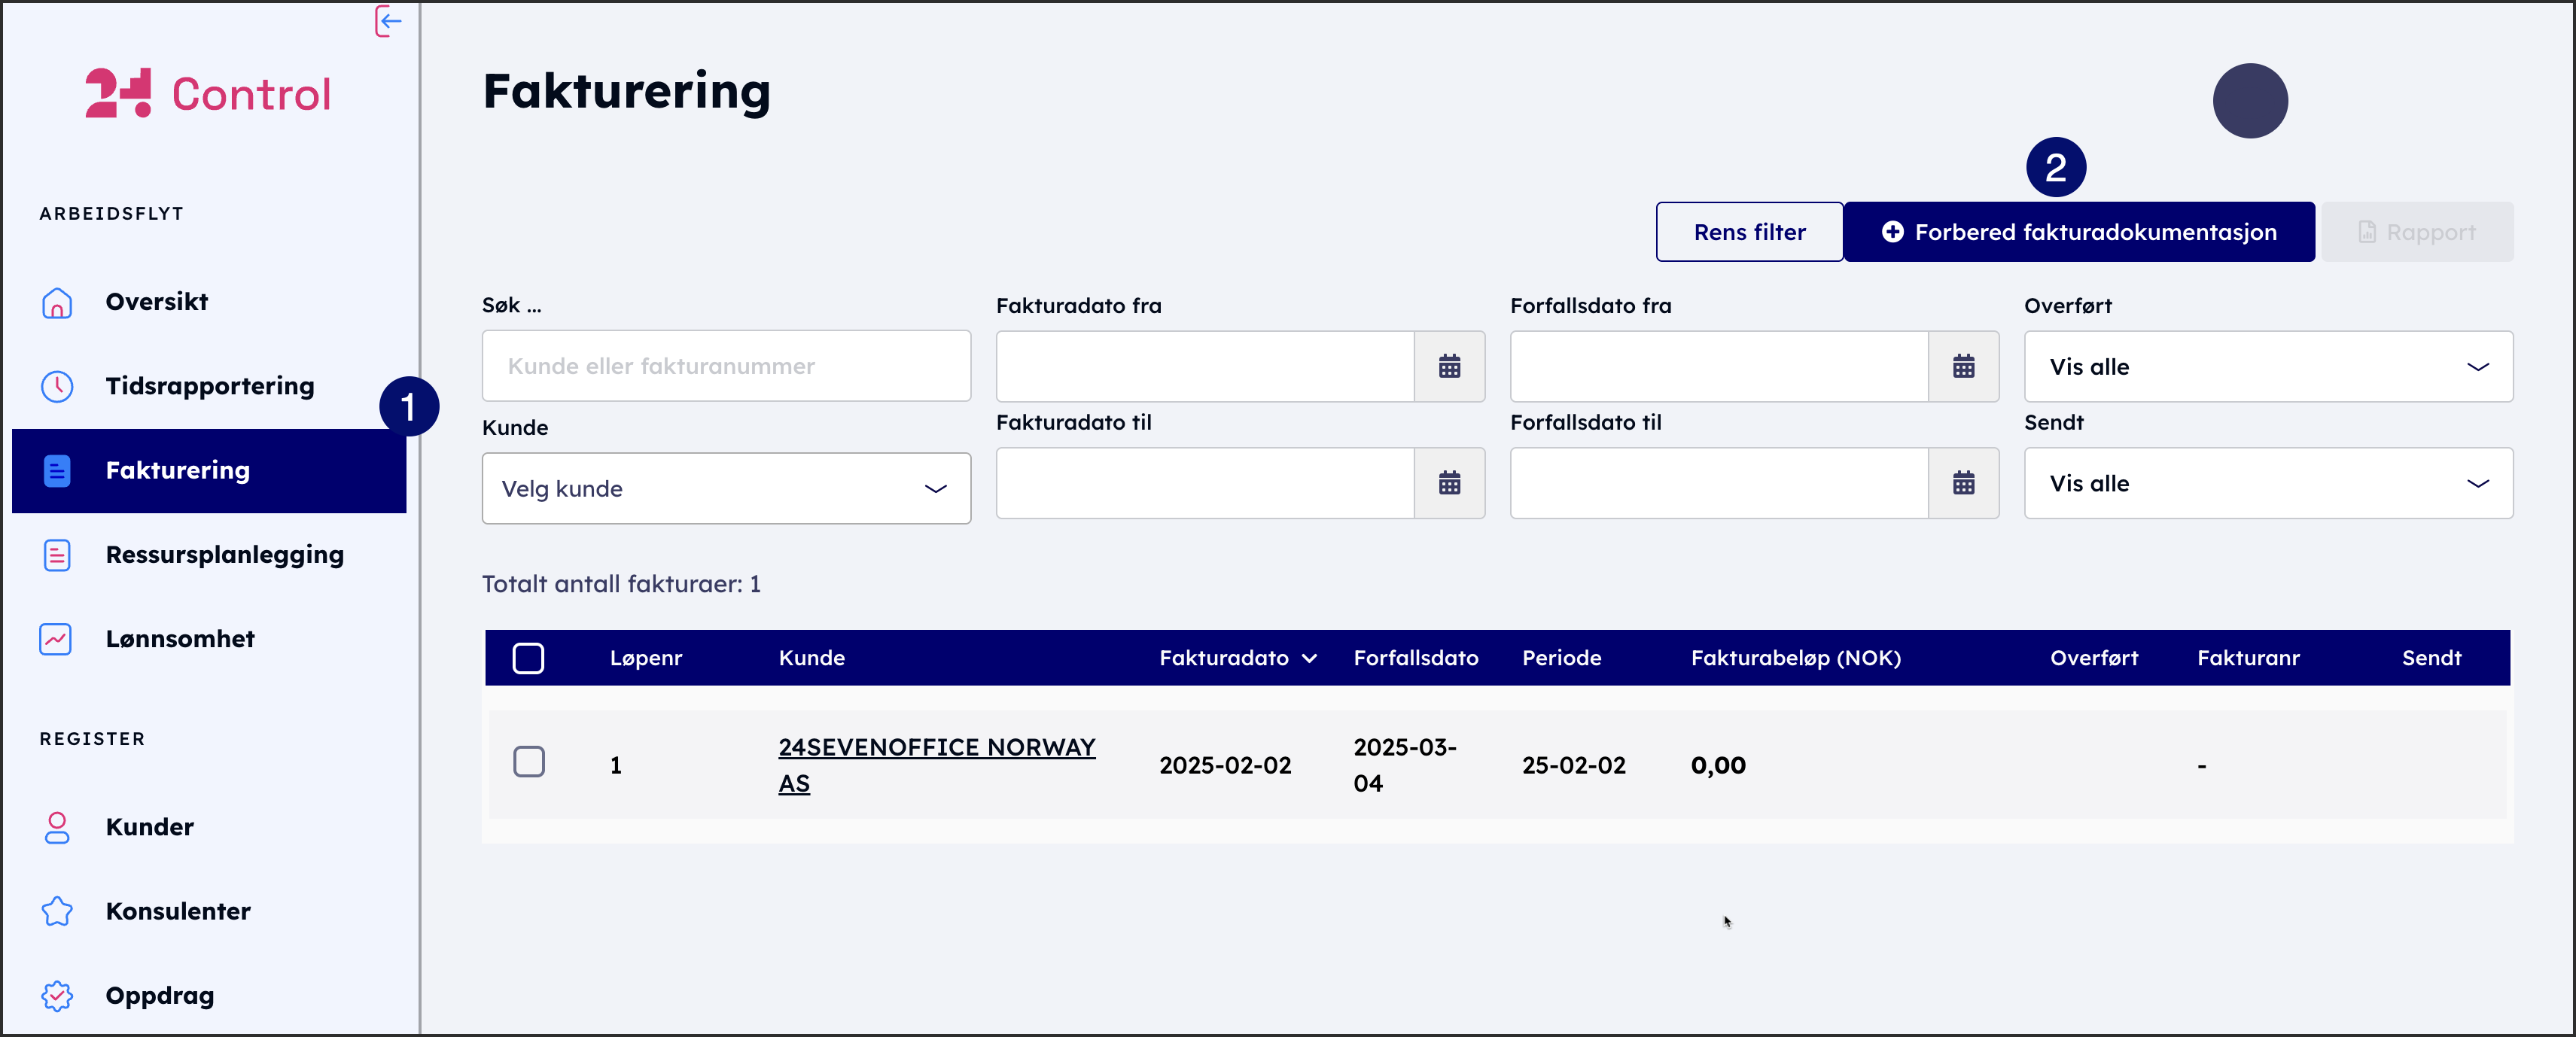
Task: Click the Lønnsomhet chart icon
Action: (56, 639)
